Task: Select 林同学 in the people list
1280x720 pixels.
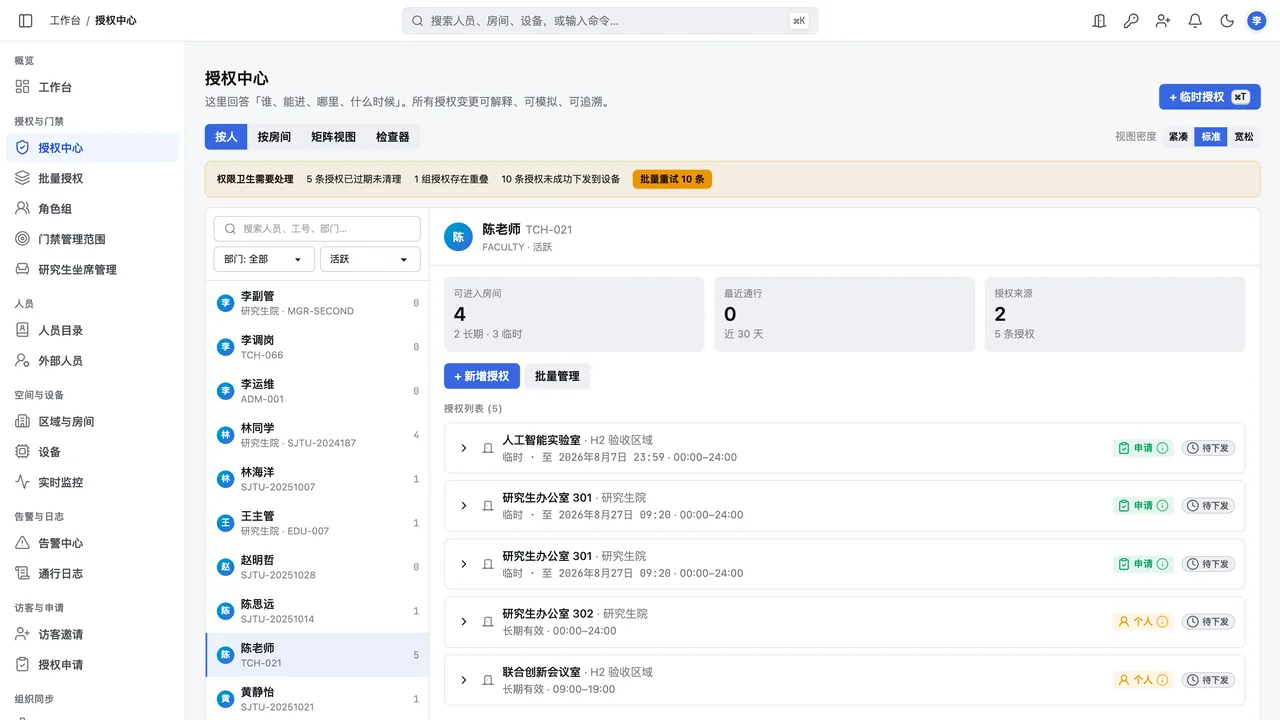Action: click(x=317, y=435)
